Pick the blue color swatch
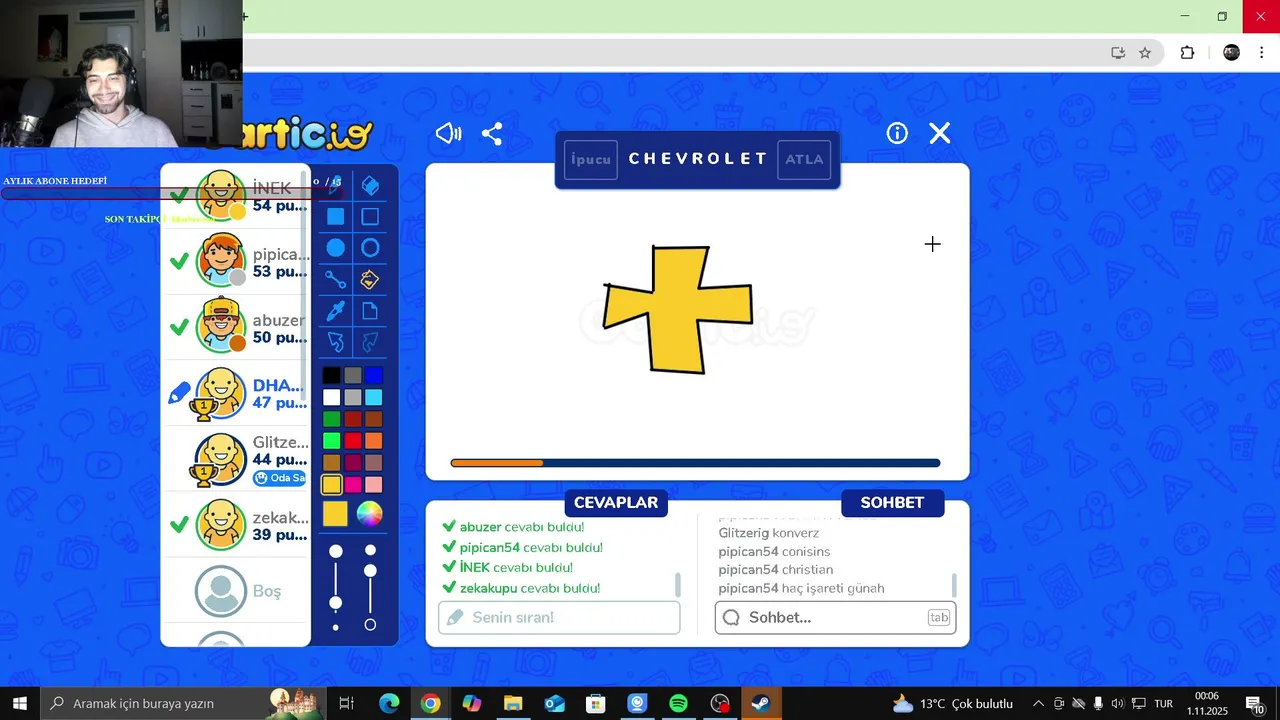The height and width of the screenshot is (720, 1280). 374,376
